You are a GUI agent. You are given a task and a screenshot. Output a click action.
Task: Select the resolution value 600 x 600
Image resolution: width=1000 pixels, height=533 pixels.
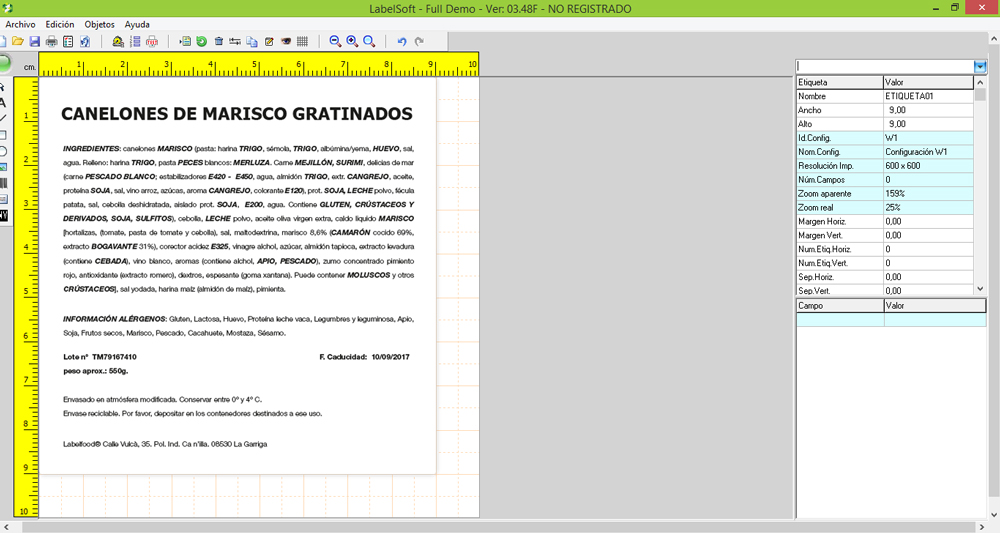pyautogui.click(x=928, y=166)
